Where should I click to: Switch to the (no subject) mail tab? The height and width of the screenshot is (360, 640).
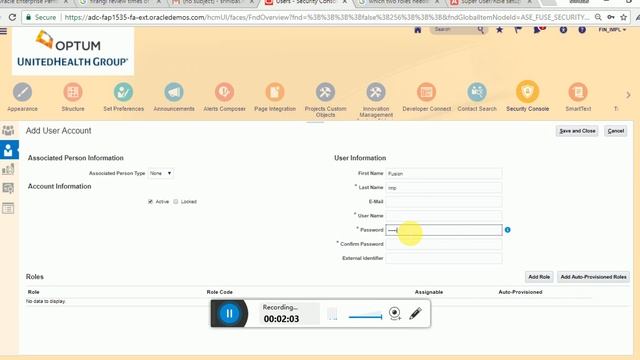pyautogui.click(x=212, y=2)
